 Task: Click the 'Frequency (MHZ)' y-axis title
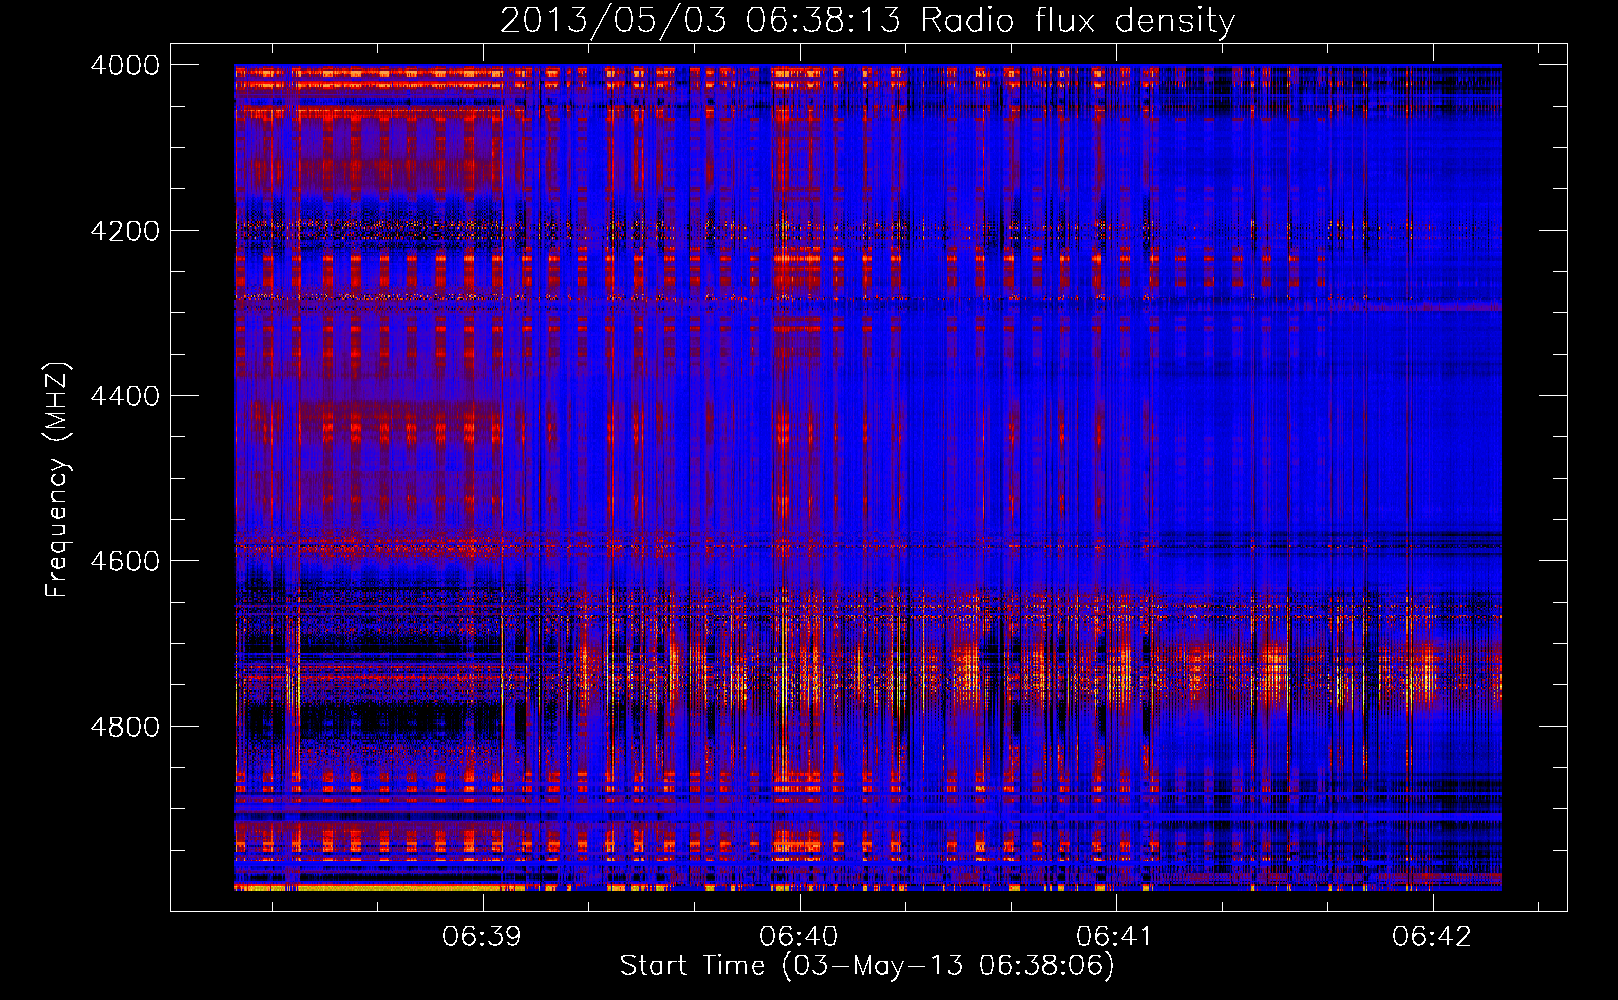pyautogui.click(x=58, y=480)
